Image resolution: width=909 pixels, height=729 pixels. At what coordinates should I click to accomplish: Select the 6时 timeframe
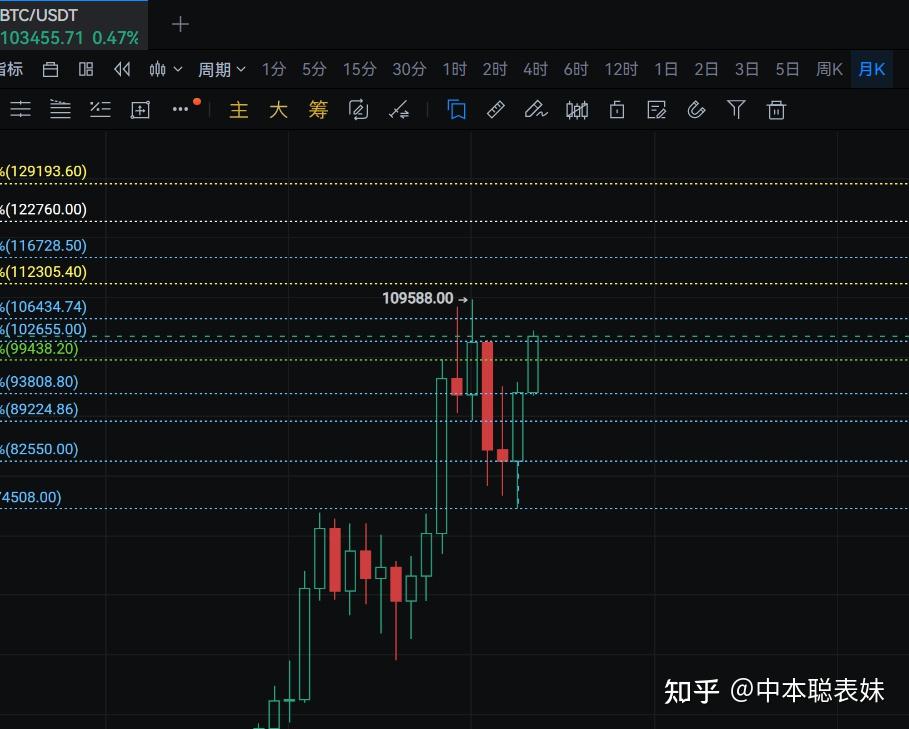click(576, 70)
